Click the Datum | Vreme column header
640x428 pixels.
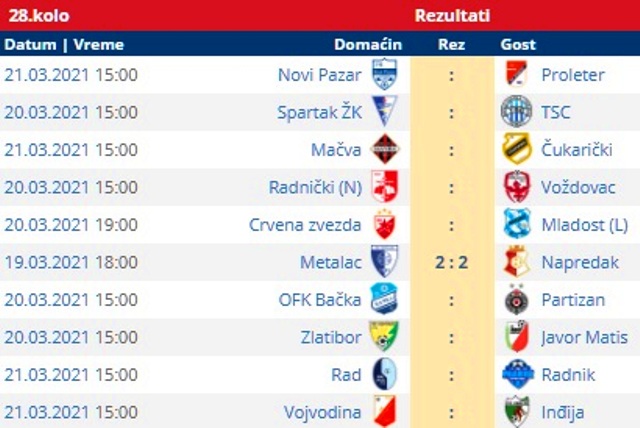tap(64, 44)
